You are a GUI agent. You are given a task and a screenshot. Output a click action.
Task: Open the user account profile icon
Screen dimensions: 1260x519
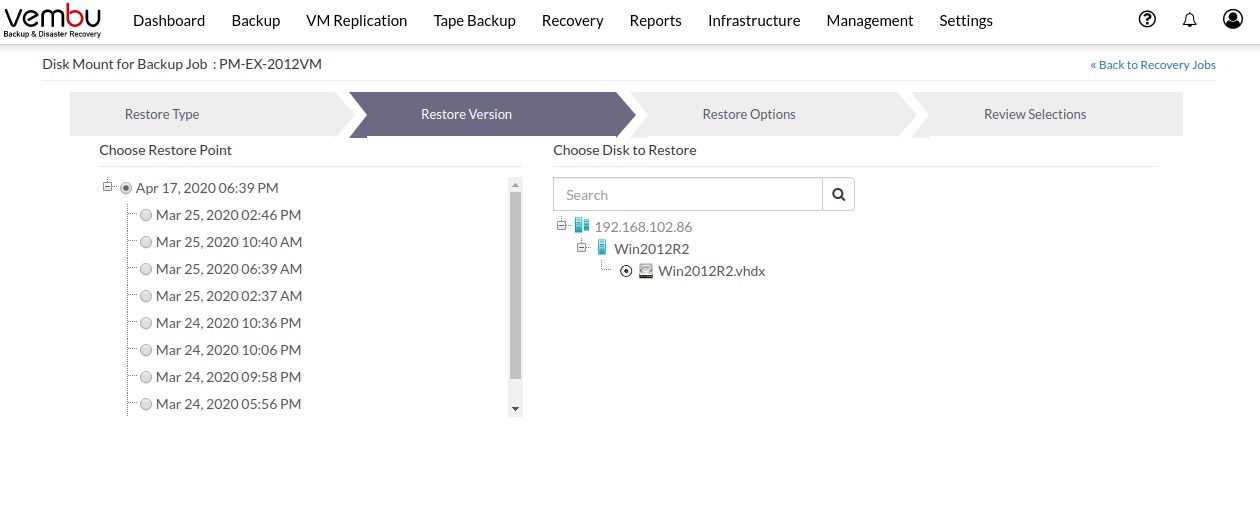click(1232, 19)
